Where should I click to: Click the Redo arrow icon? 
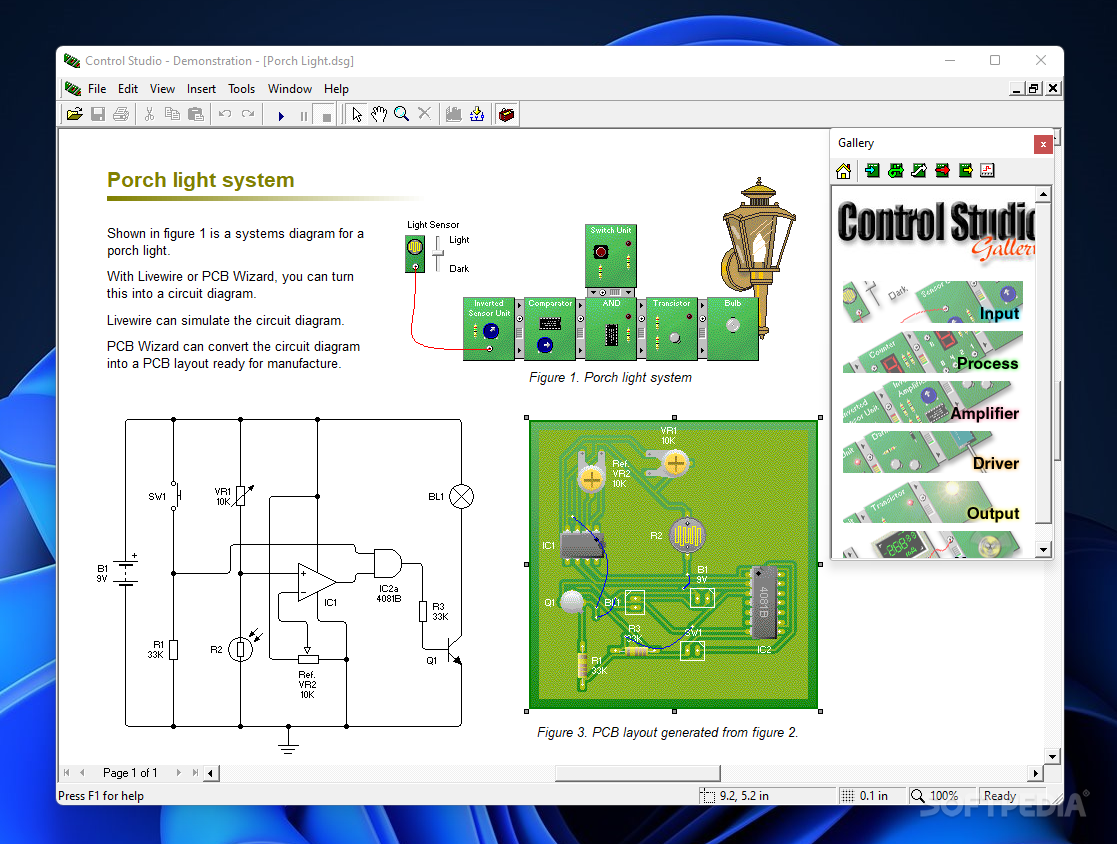tap(248, 114)
